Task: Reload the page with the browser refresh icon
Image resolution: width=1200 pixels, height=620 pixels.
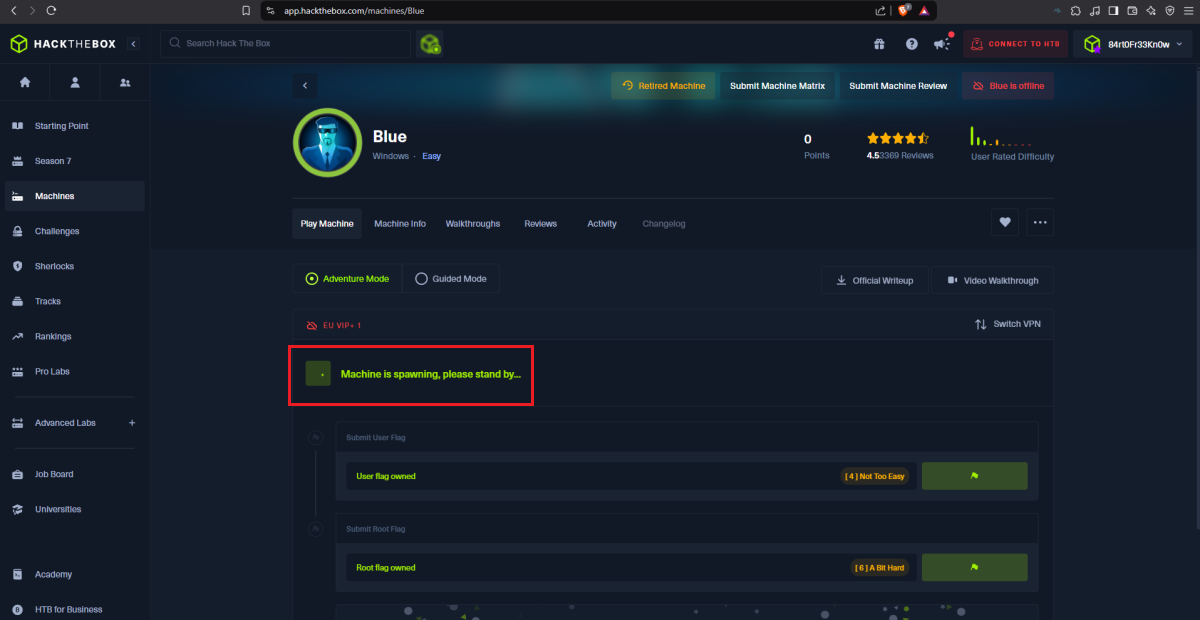Action: 51,10
